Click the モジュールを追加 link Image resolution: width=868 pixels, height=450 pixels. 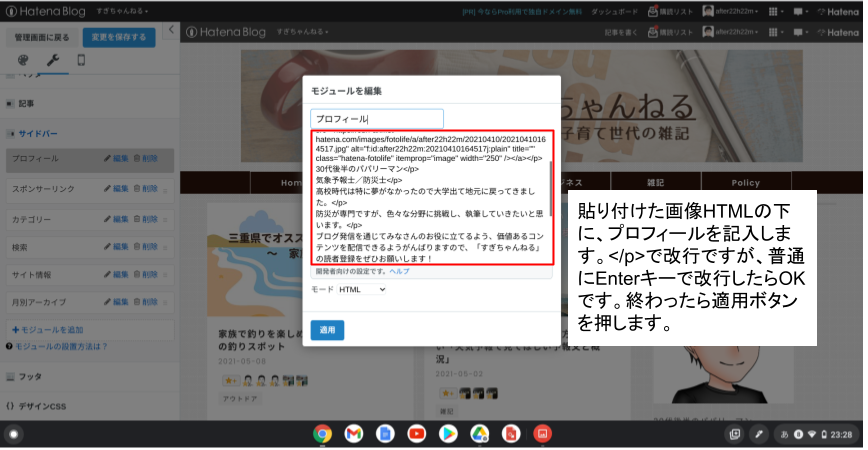[48, 330]
